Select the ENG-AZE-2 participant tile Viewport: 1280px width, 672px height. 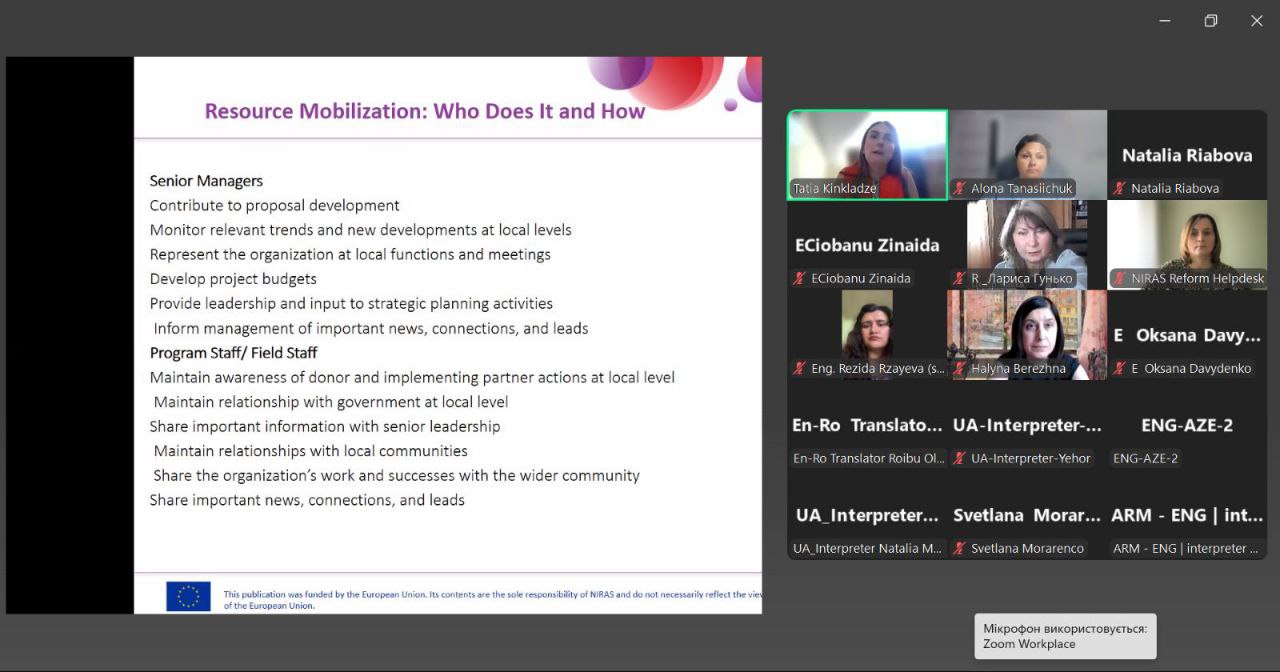point(1187,425)
